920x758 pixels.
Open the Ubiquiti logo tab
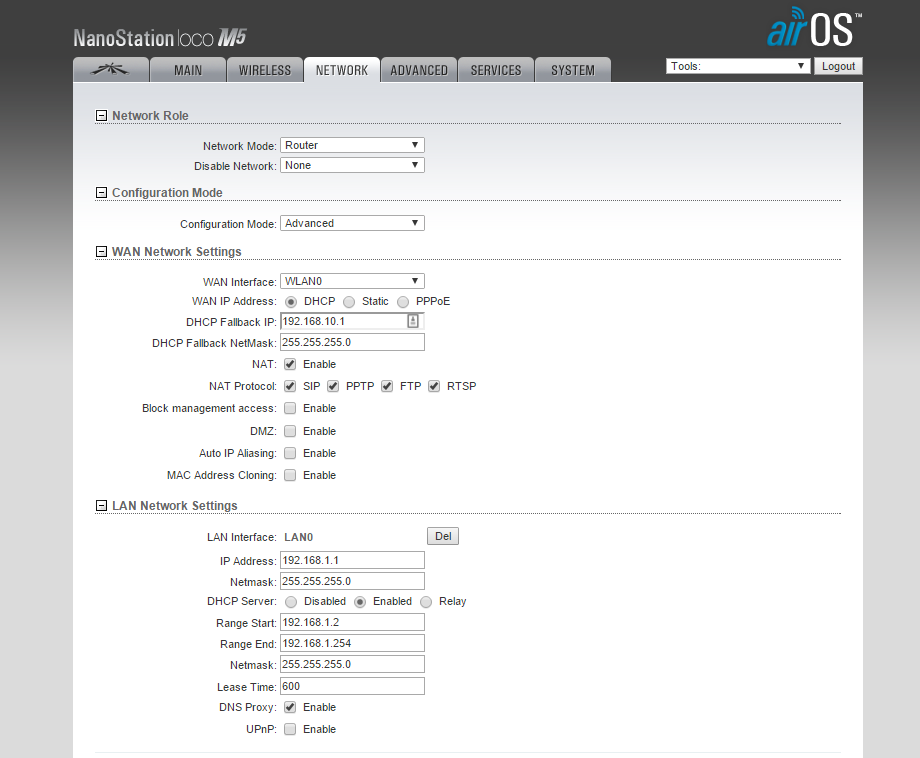(x=111, y=70)
